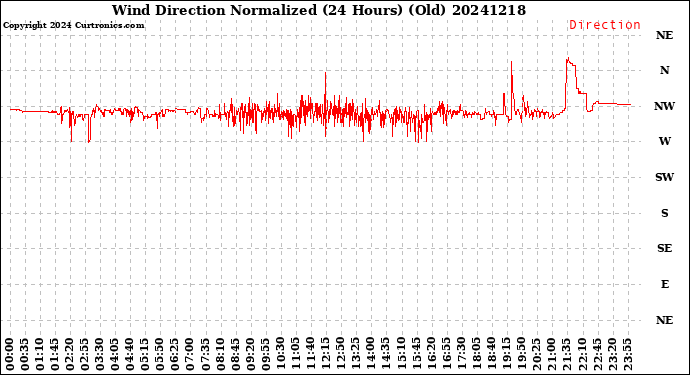The width and height of the screenshot is (690, 375).
Task: Click the 08:10 time axis label
Action: [x=220, y=355]
